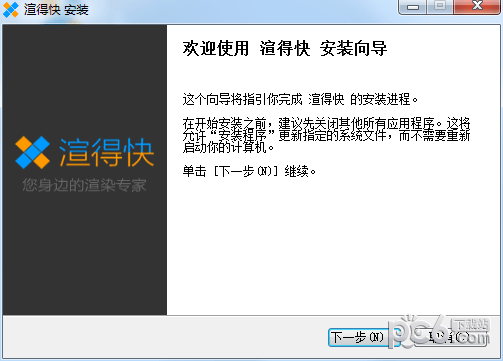The height and width of the screenshot is (361, 503).
Task: Click the empty title bar area beside the title
Action: (243, 10)
